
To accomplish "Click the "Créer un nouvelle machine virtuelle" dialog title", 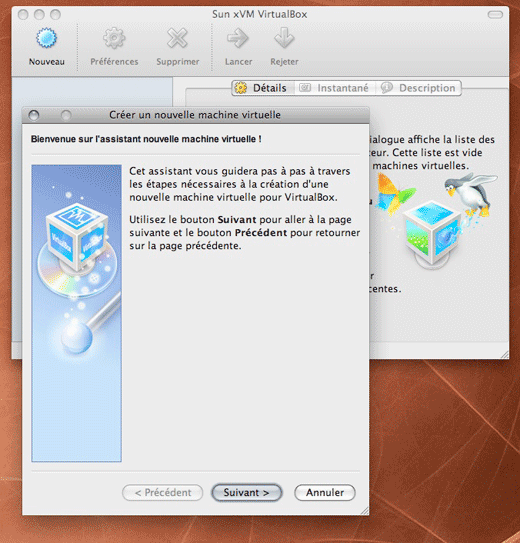I will pyautogui.click(x=195, y=115).
